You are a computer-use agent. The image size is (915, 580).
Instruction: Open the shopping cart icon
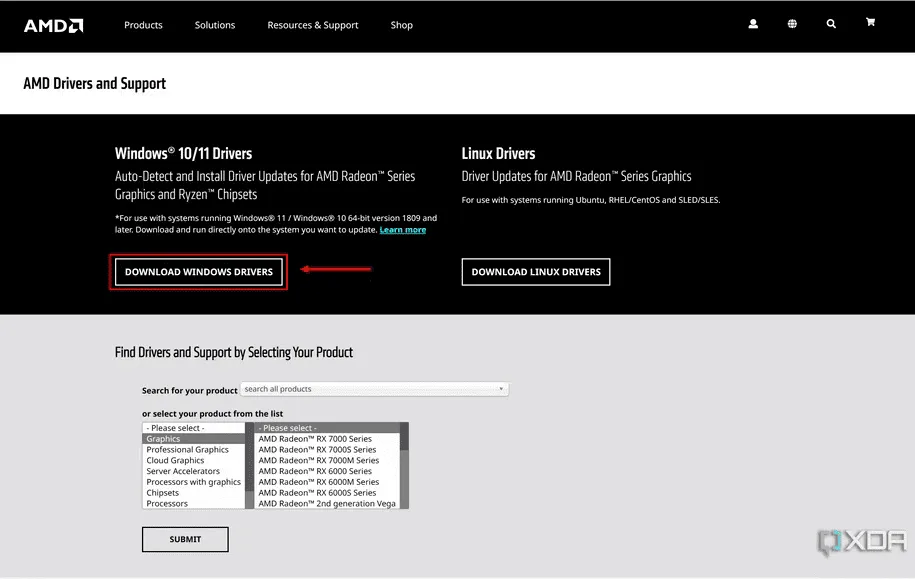[870, 23]
